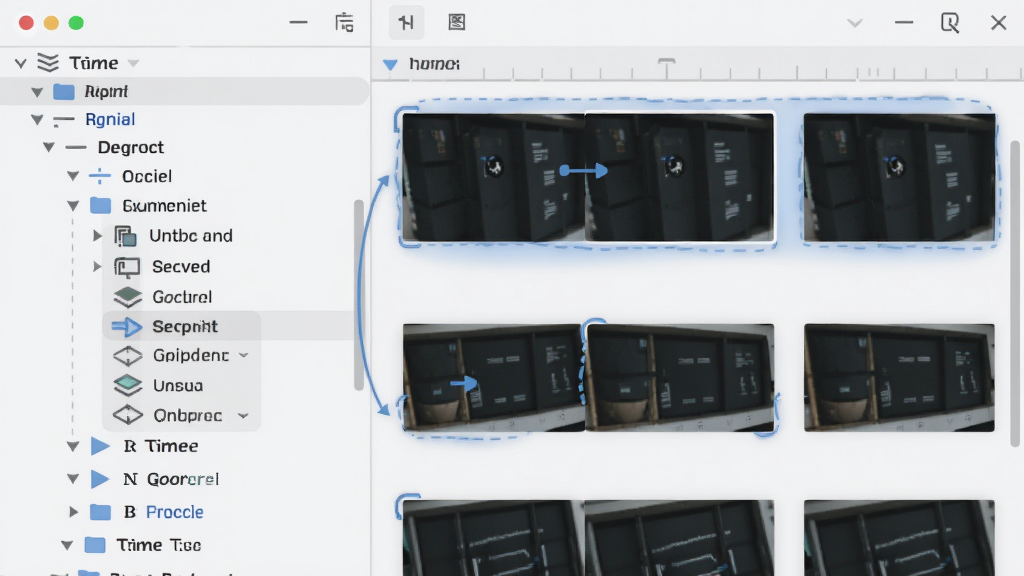Click the Goctirel layers icon
The width and height of the screenshot is (1024, 576).
coord(127,297)
